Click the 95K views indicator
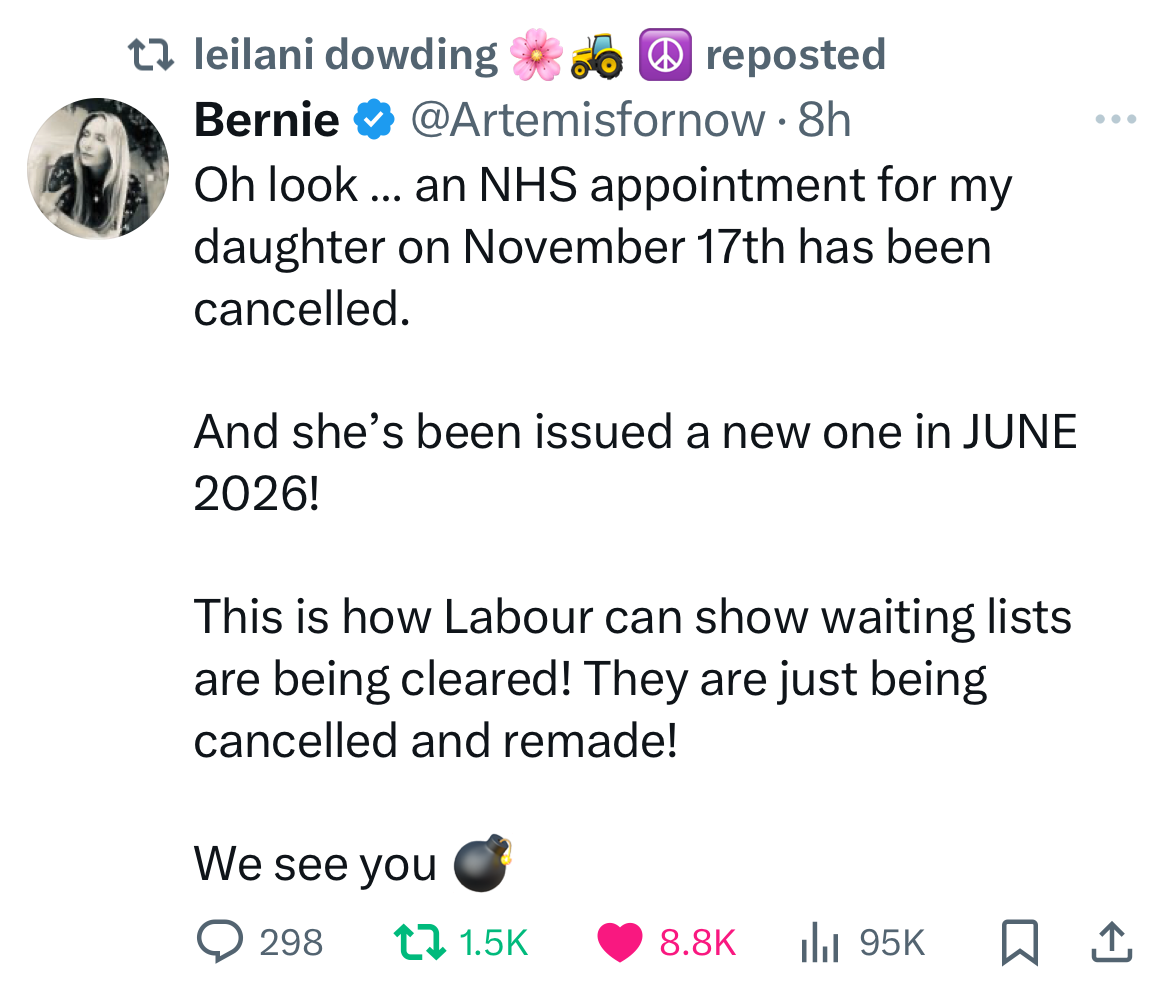 (895, 941)
